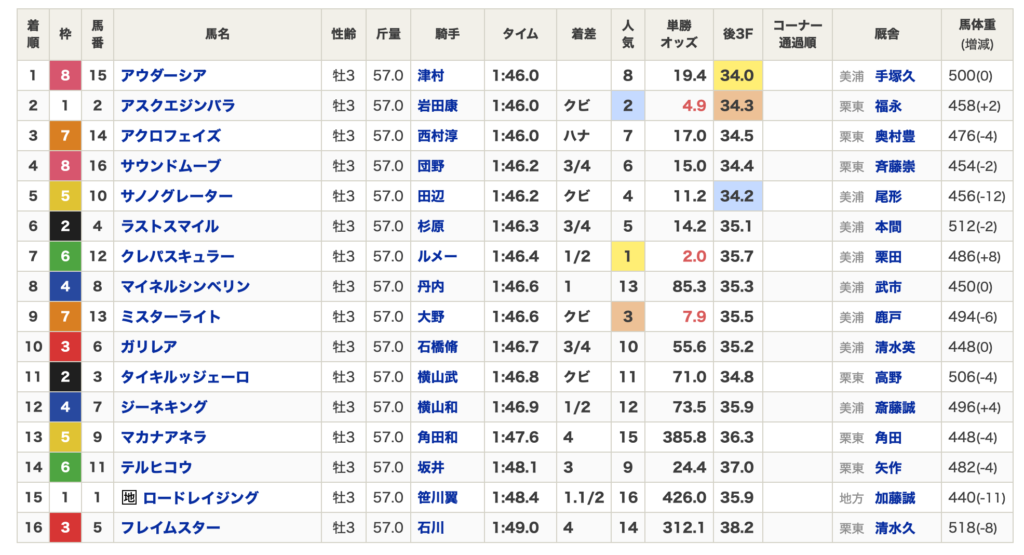Click the yellow popularity 1 cell for クレパスキュラー
The image size is (1024, 555).
coord(627,257)
